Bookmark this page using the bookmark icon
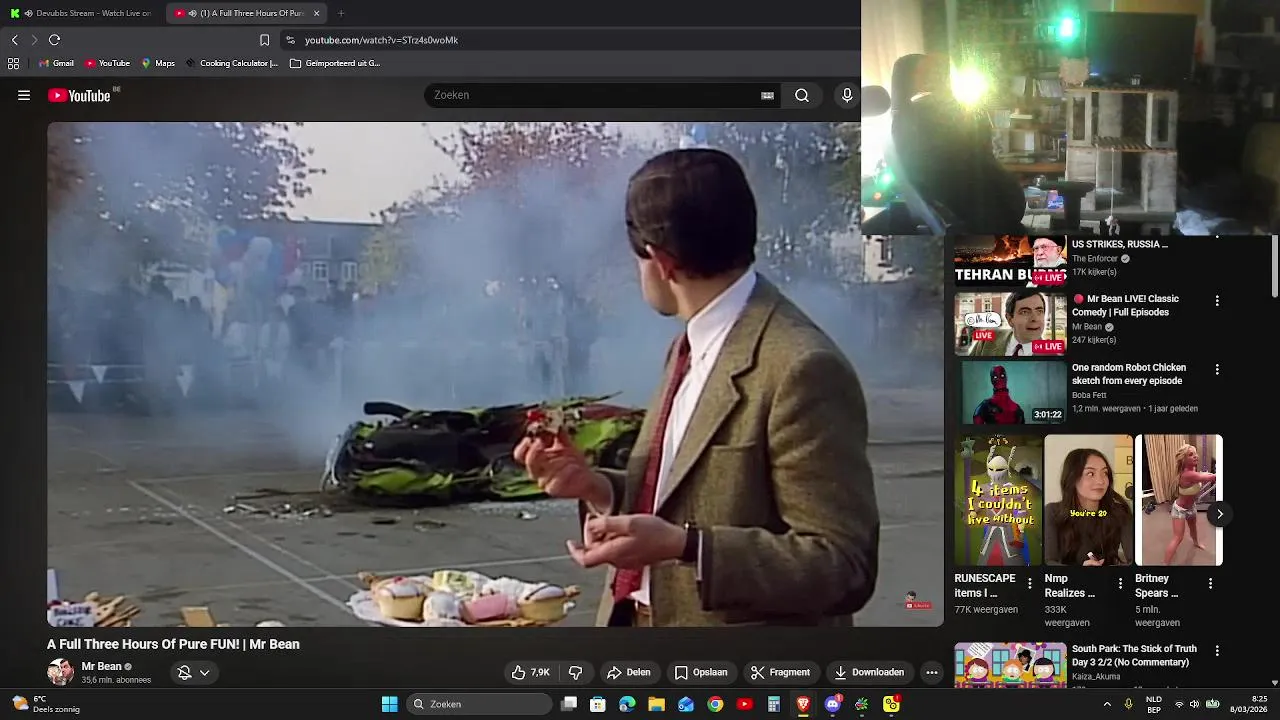The width and height of the screenshot is (1280, 720). click(x=264, y=40)
